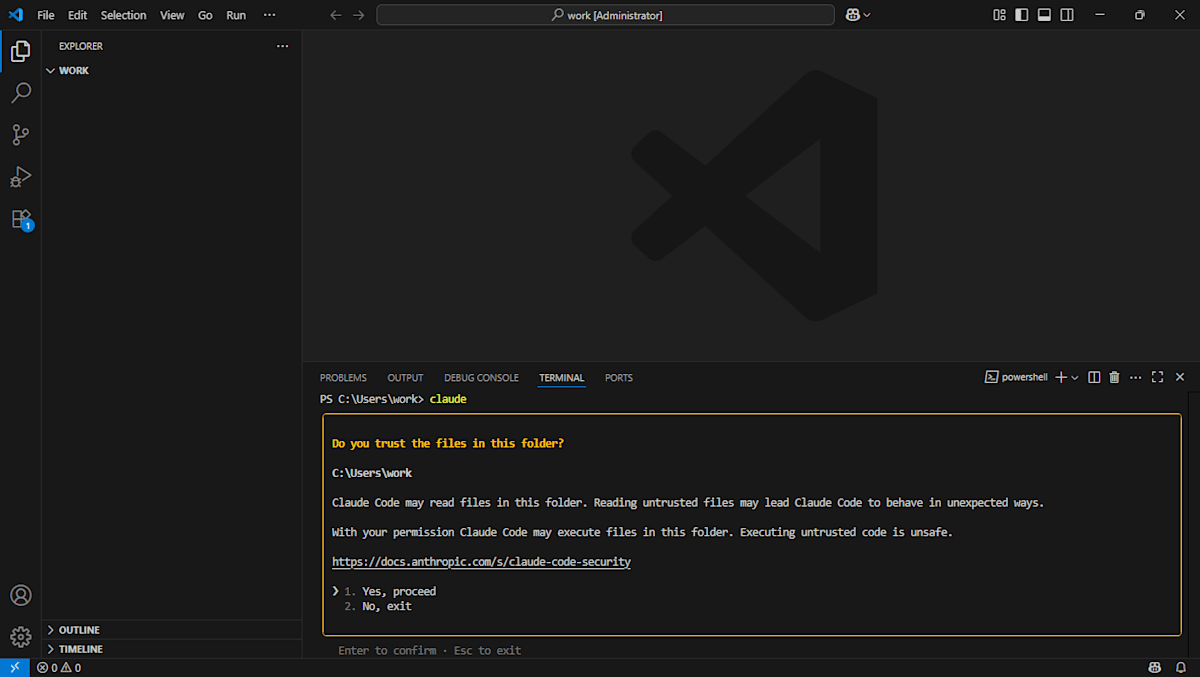Open Customize Layout icon
The width and height of the screenshot is (1200, 677).
coord(999,15)
